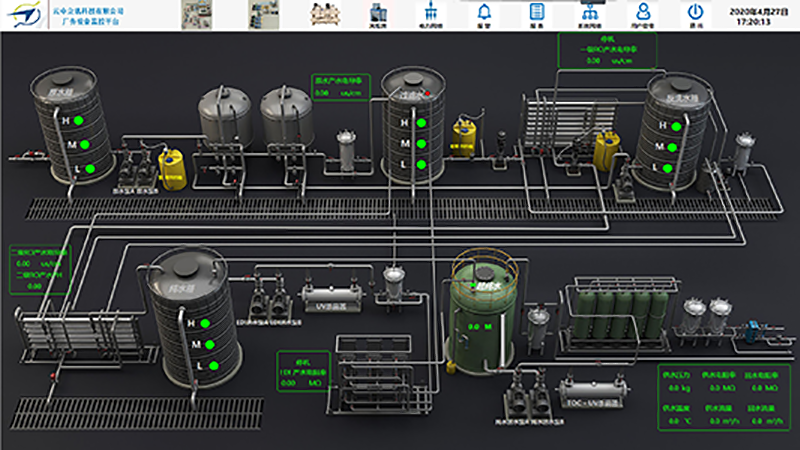Click H level indicator on bottom-left pure water tank
The height and width of the screenshot is (450, 800).
(203, 324)
